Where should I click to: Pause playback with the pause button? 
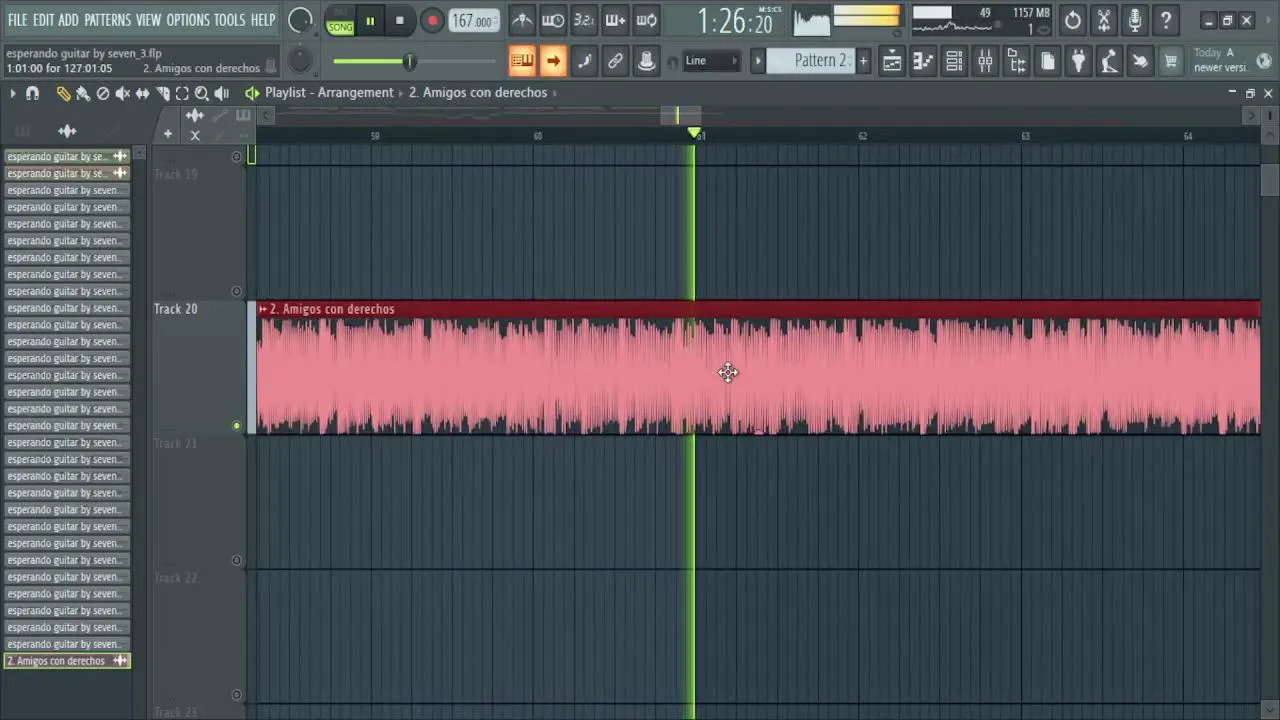[x=370, y=20]
